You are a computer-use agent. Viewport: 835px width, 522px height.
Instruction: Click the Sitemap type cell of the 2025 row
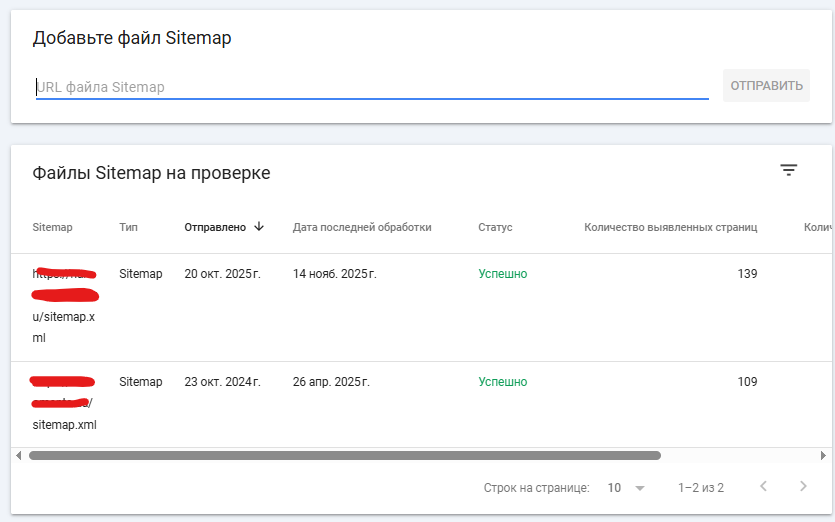(x=141, y=274)
